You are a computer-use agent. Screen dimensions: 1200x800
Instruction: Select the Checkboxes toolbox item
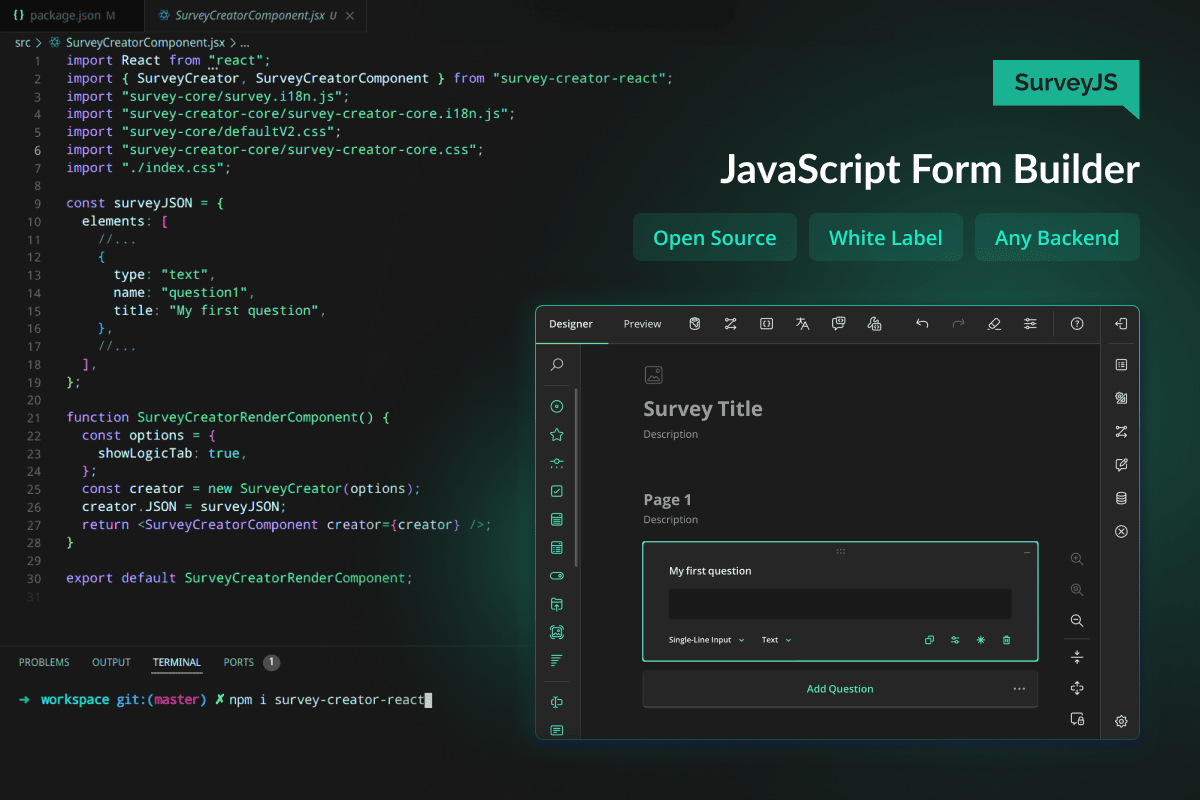[557, 491]
